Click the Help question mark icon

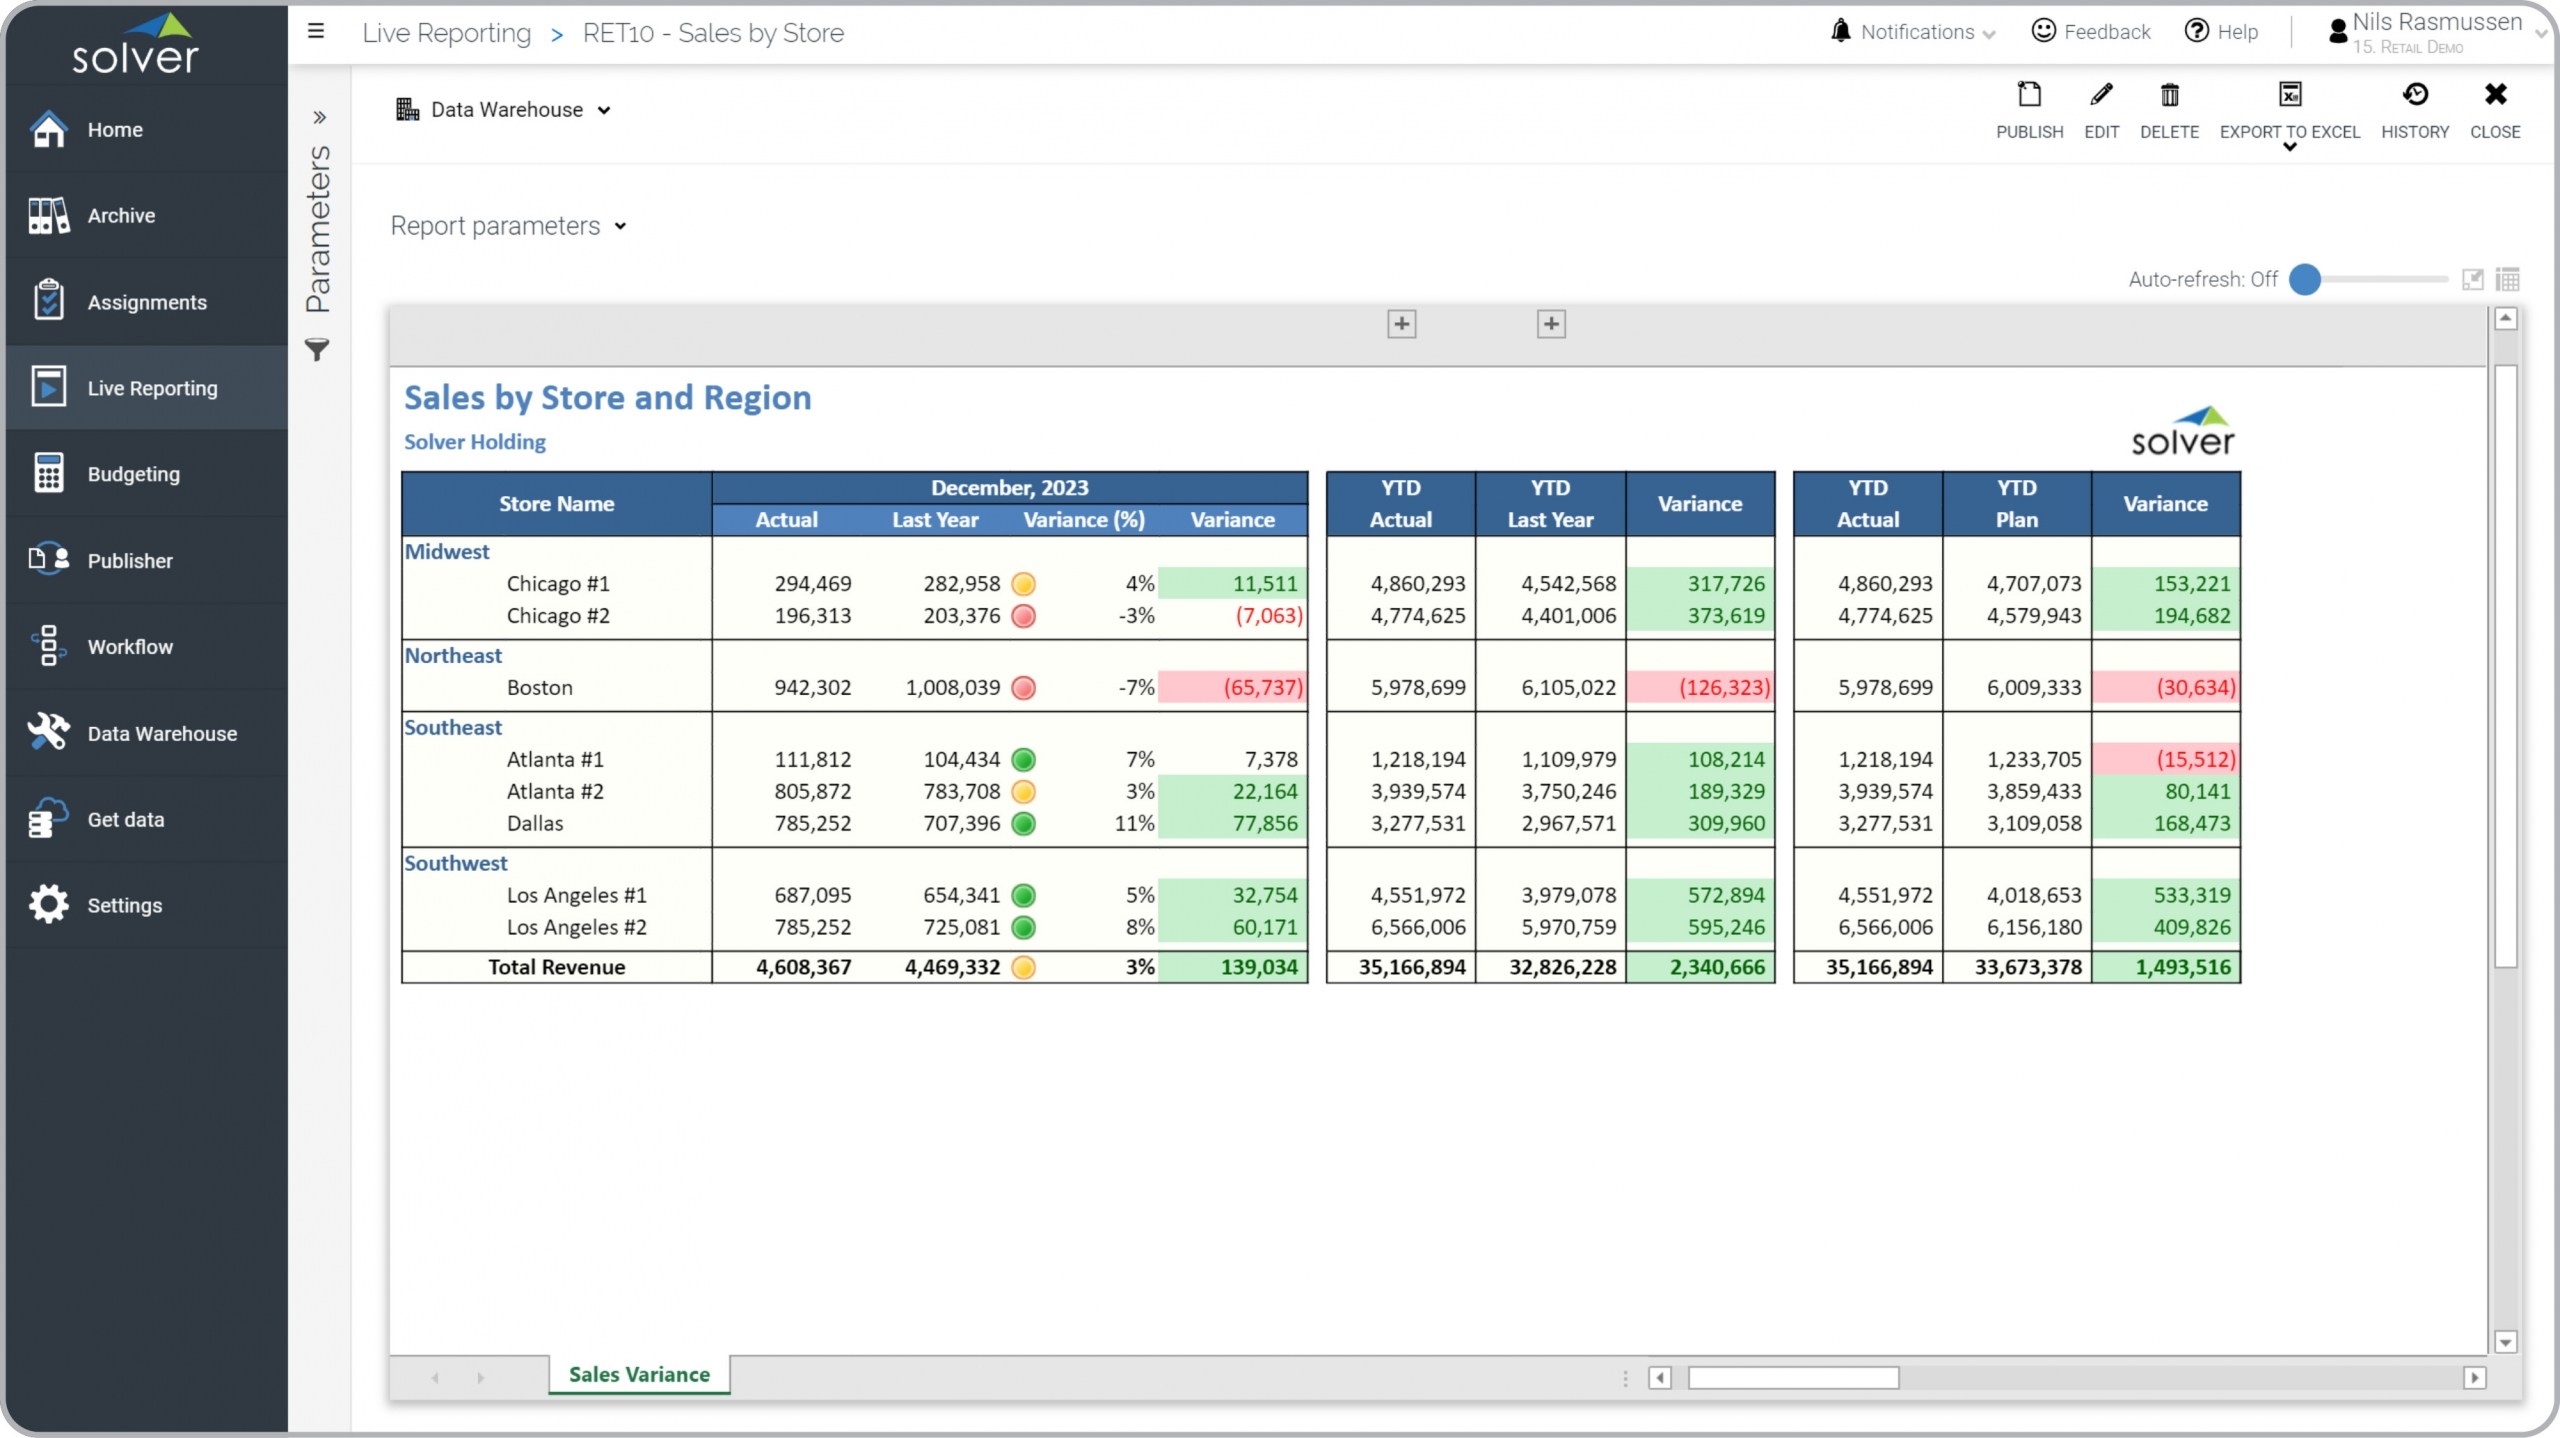(2195, 31)
